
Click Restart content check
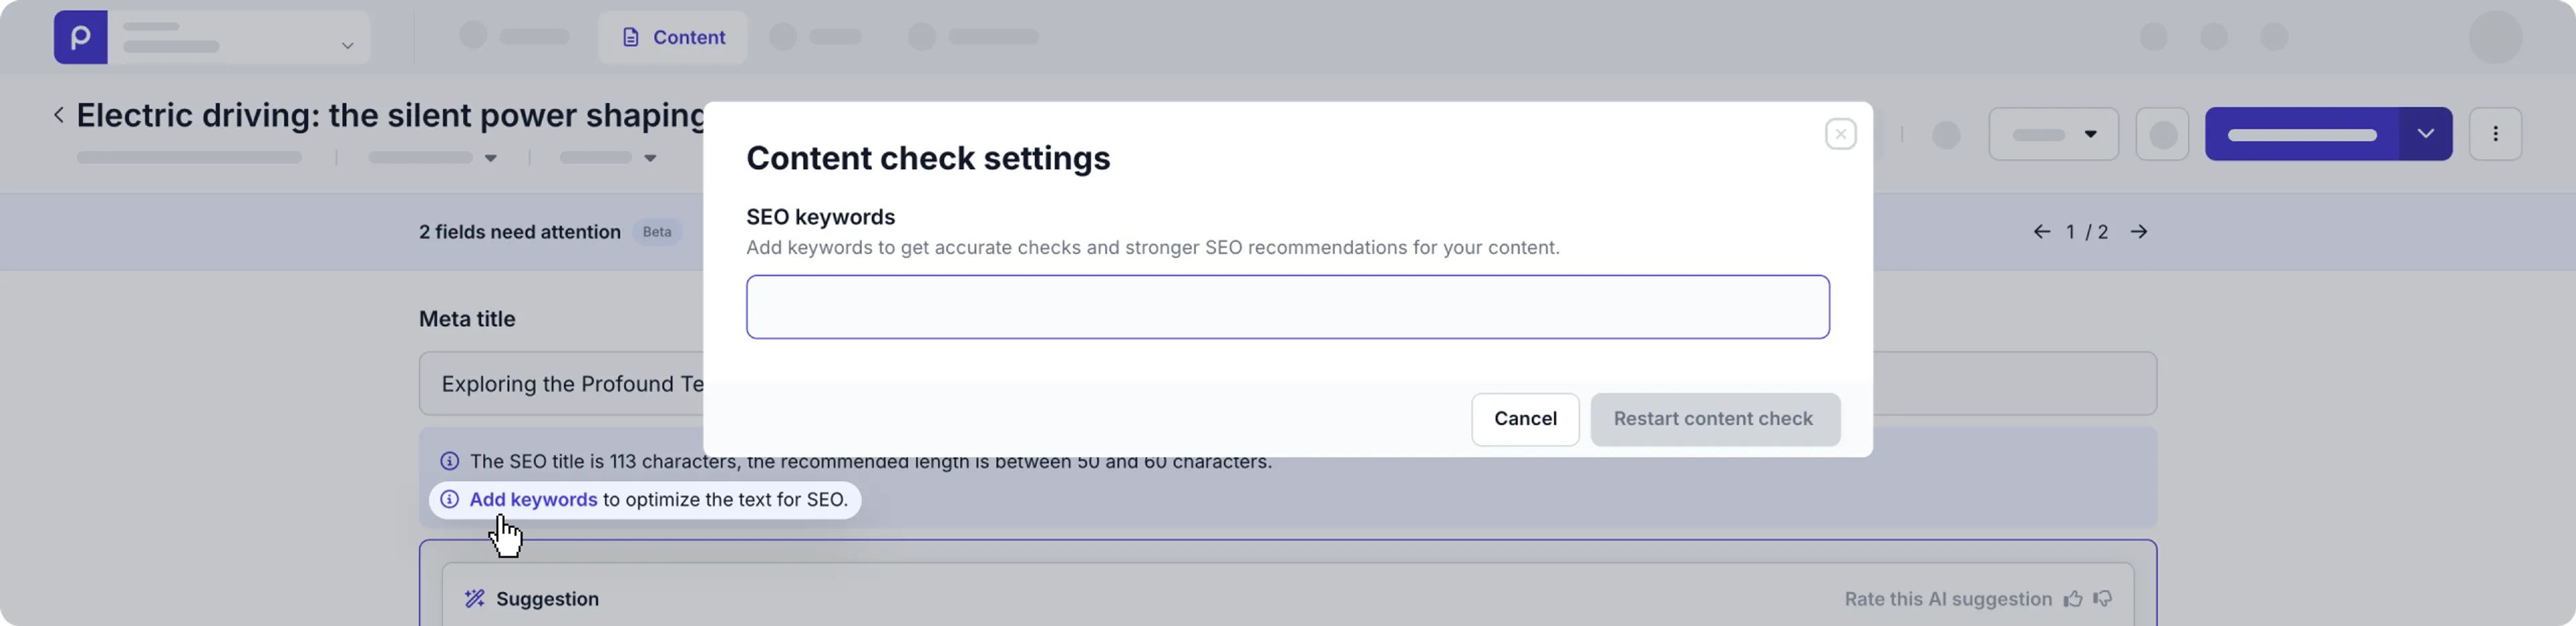pos(1714,419)
